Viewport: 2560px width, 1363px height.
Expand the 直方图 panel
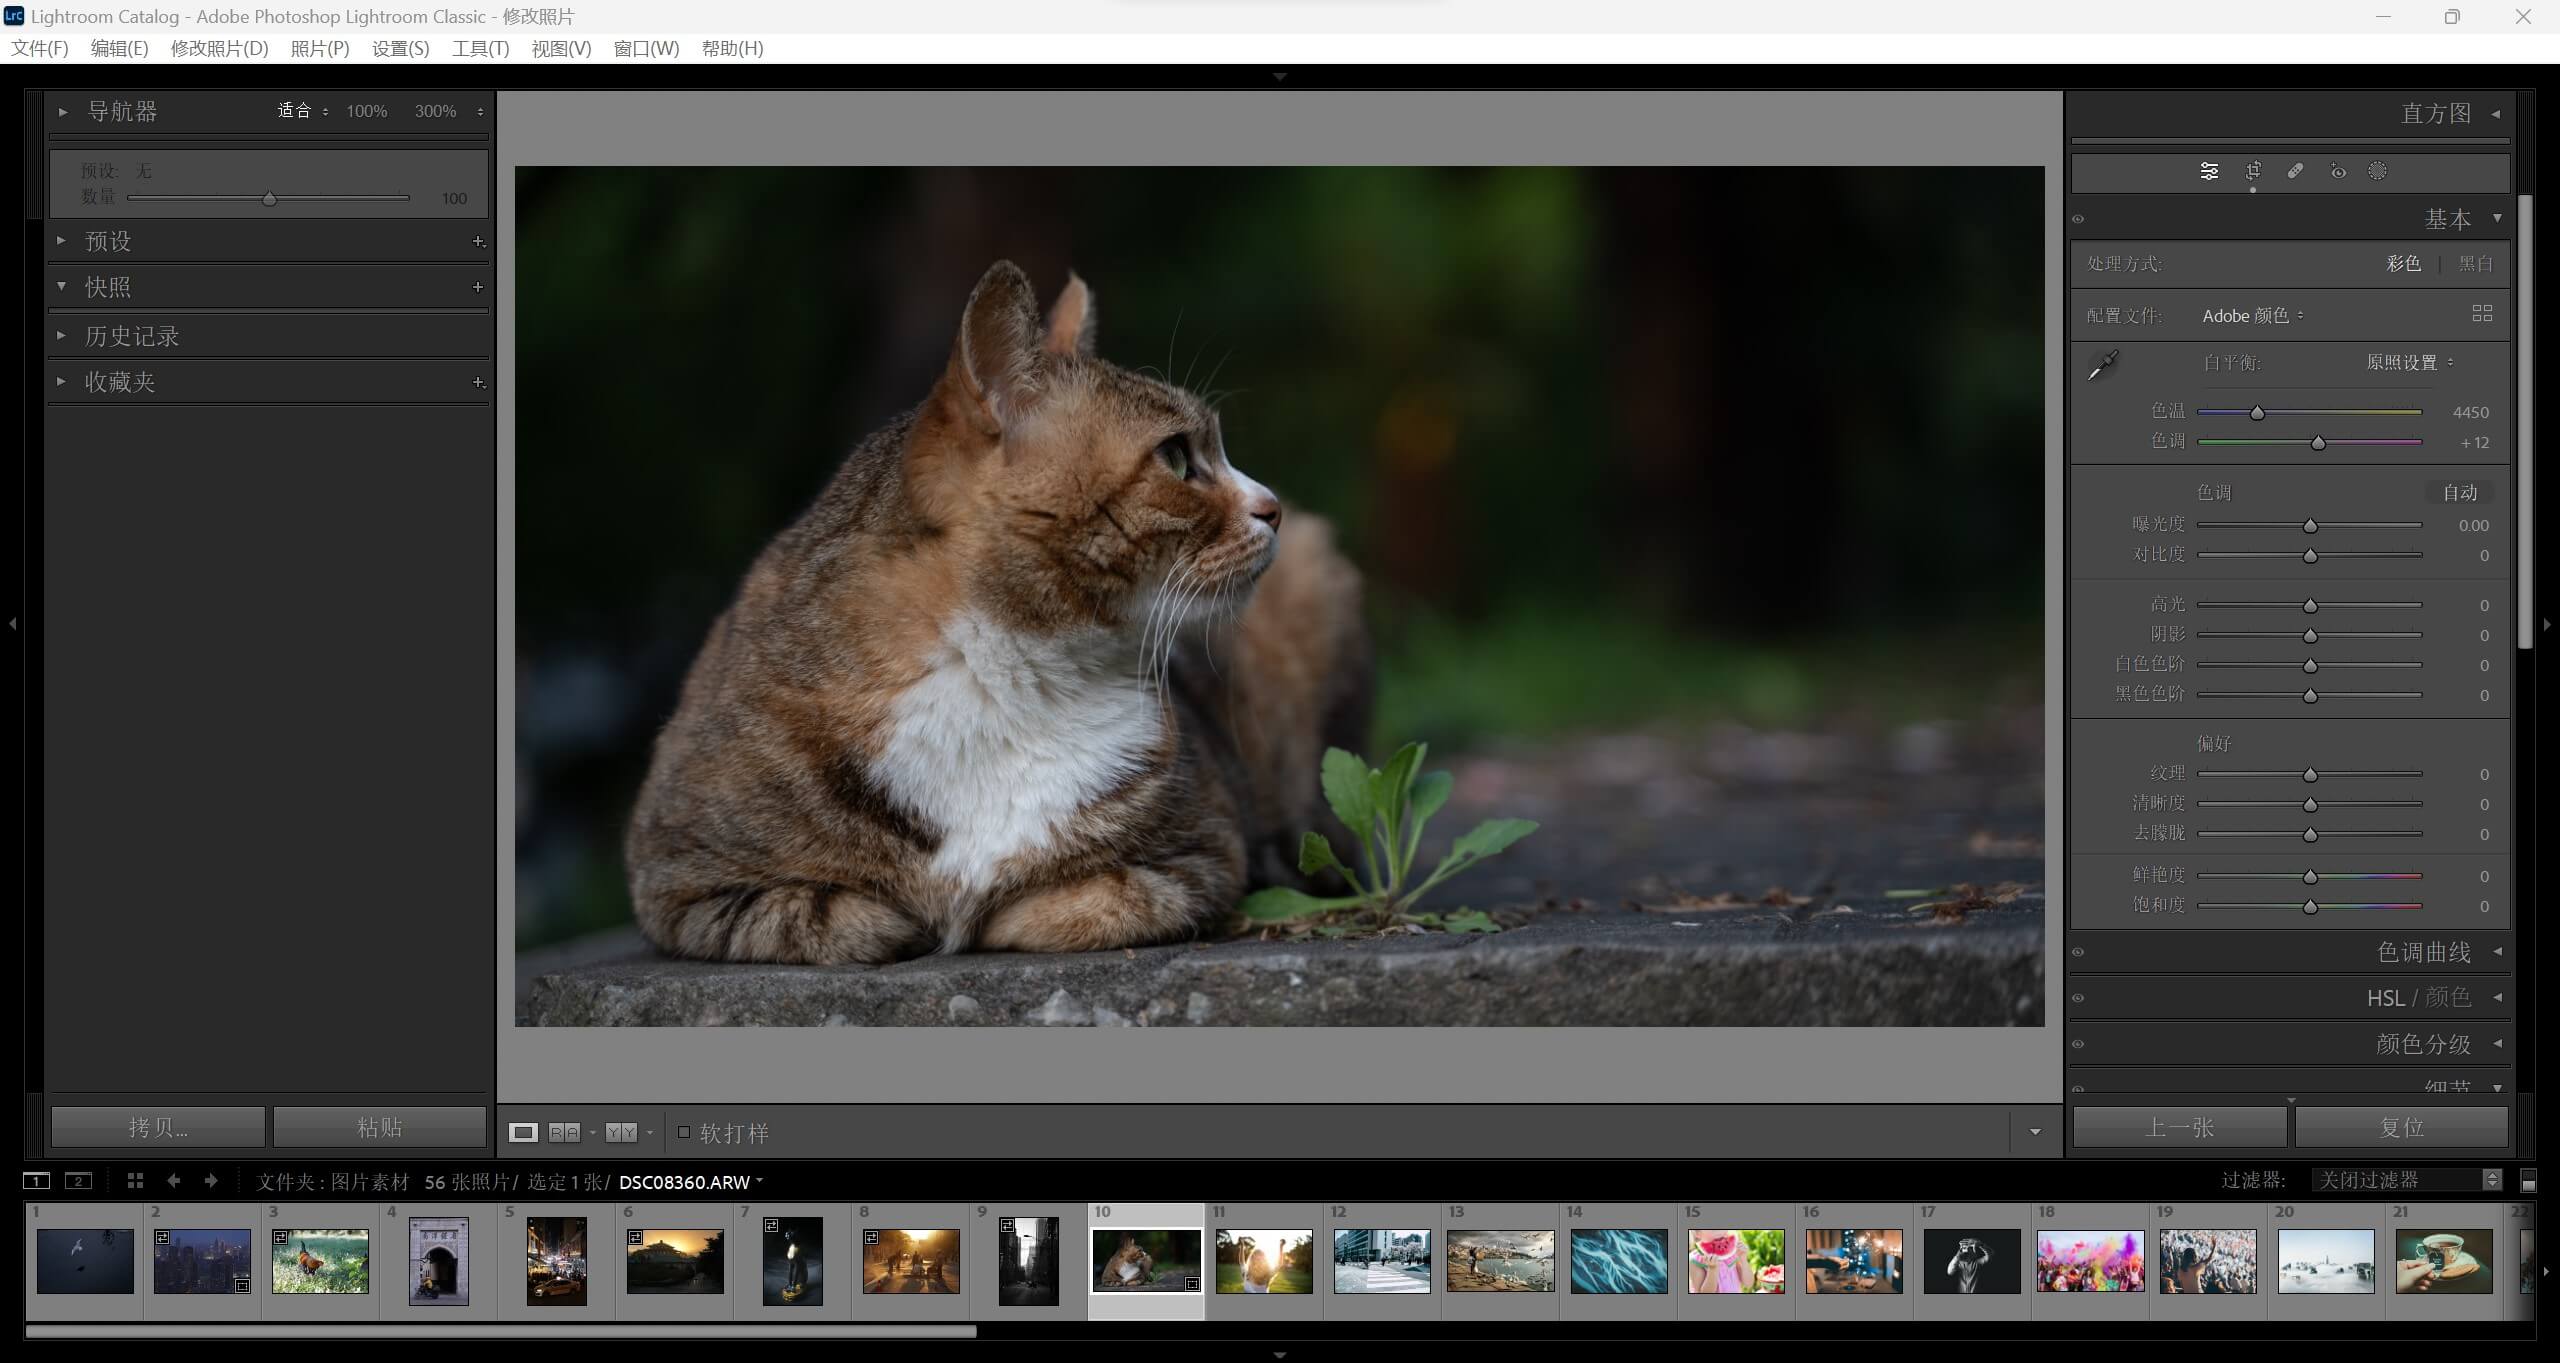click(x=2496, y=114)
